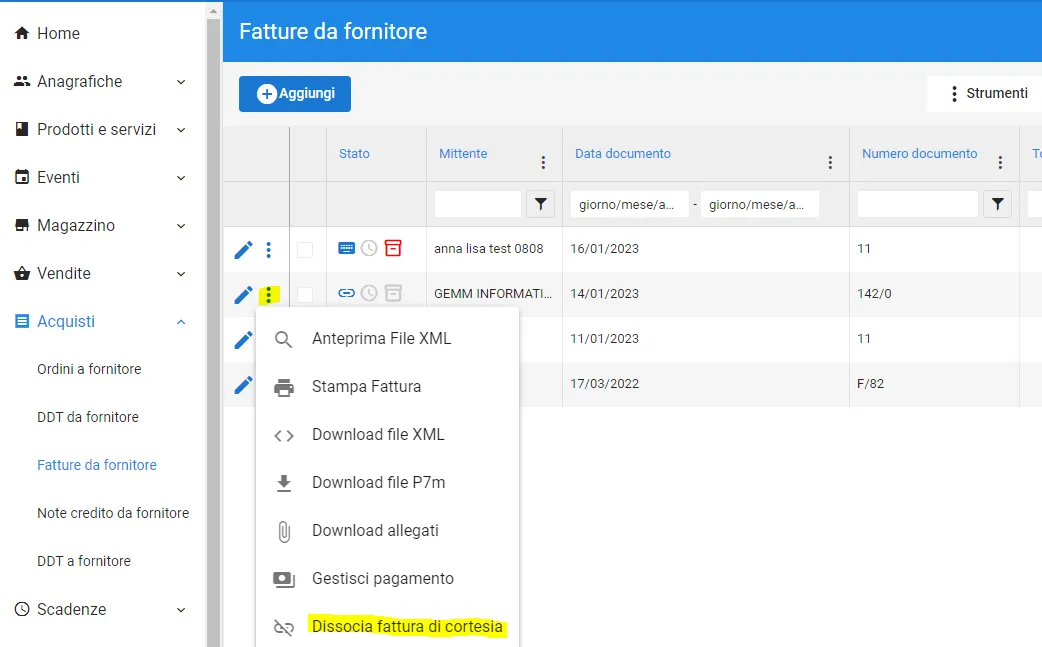Click the Anagrafiche people icon

[22, 81]
